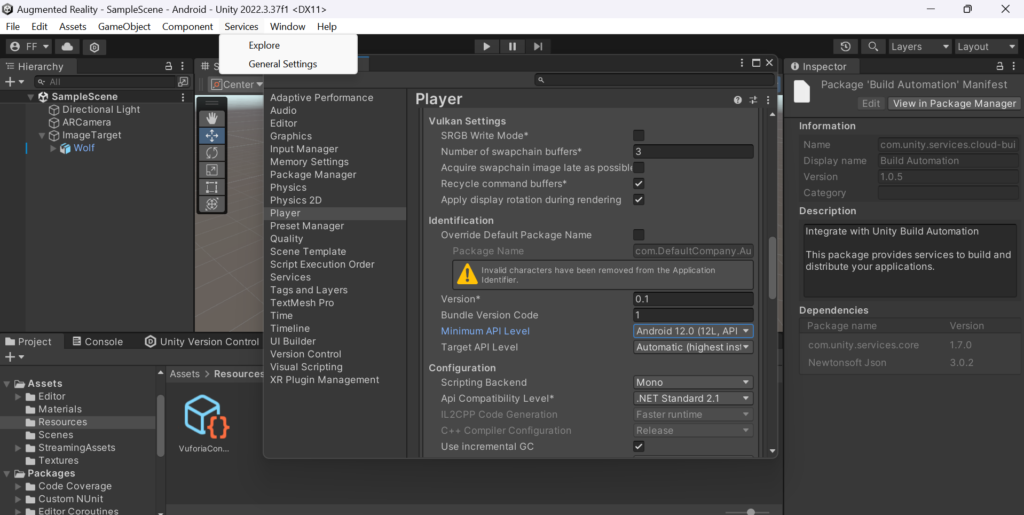Screen dimensions: 1024x515
Task: Open the Window menu
Action: (x=287, y=27)
